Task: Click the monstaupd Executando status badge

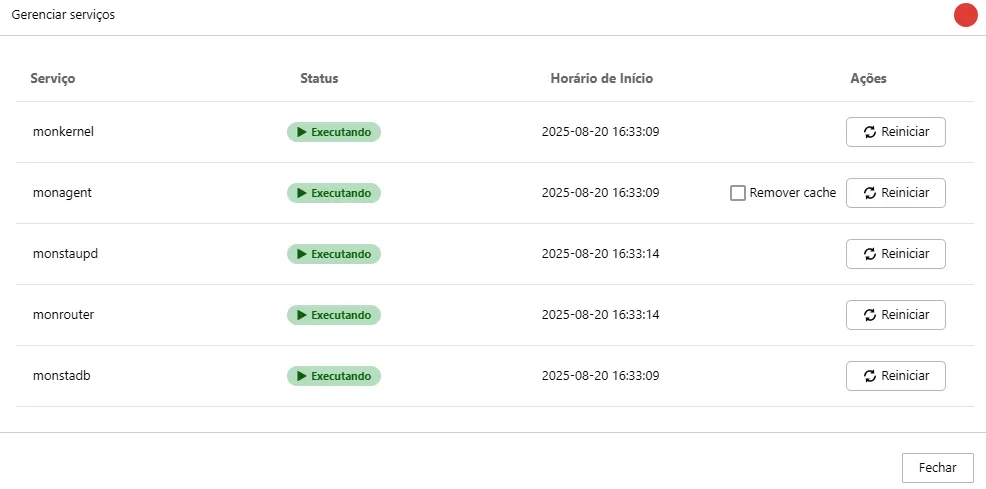Action: [x=334, y=254]
